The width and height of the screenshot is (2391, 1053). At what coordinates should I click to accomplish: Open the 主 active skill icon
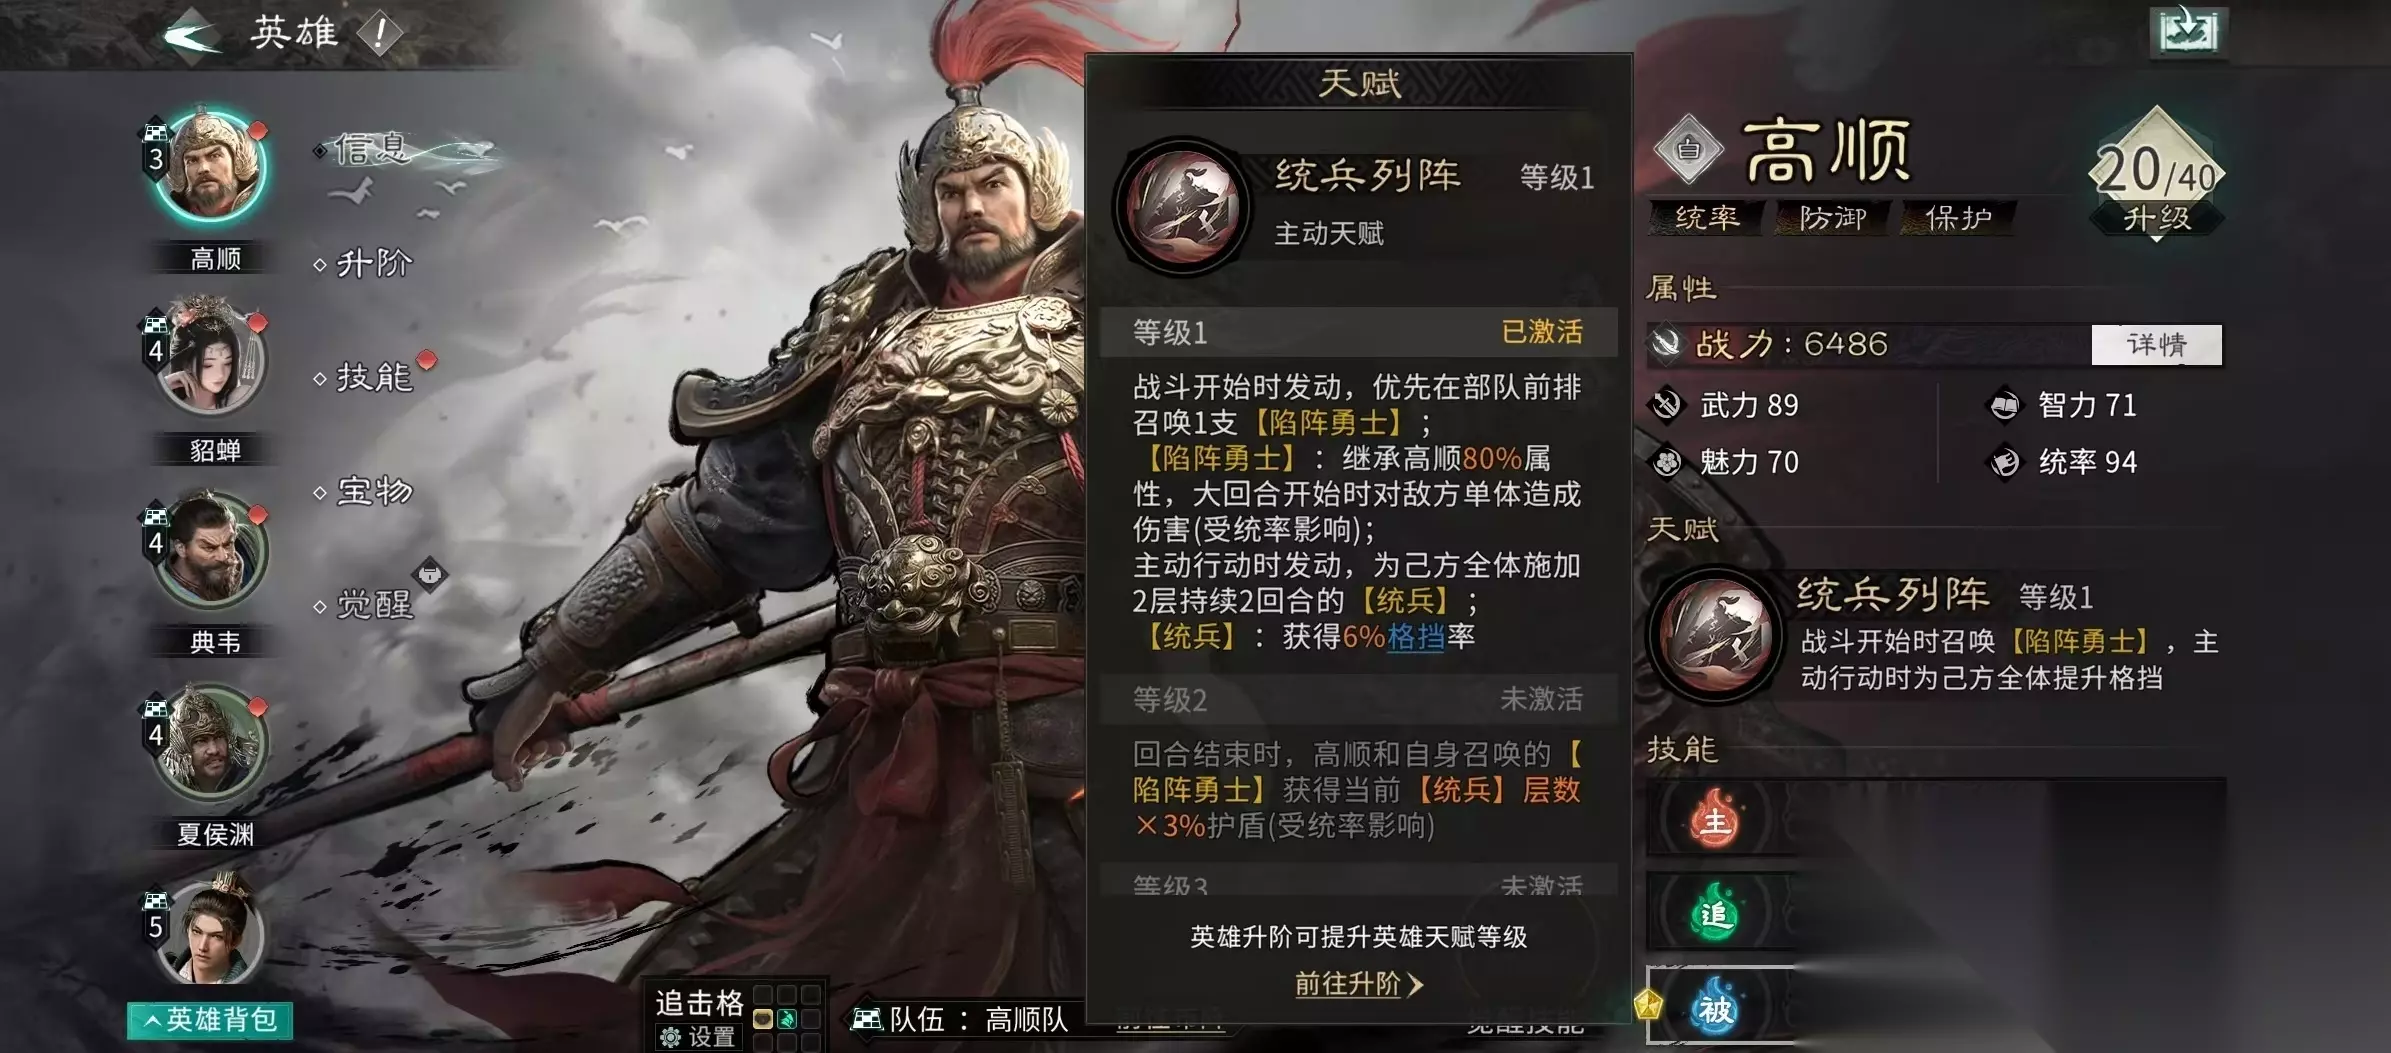[x=1715, y=820]
